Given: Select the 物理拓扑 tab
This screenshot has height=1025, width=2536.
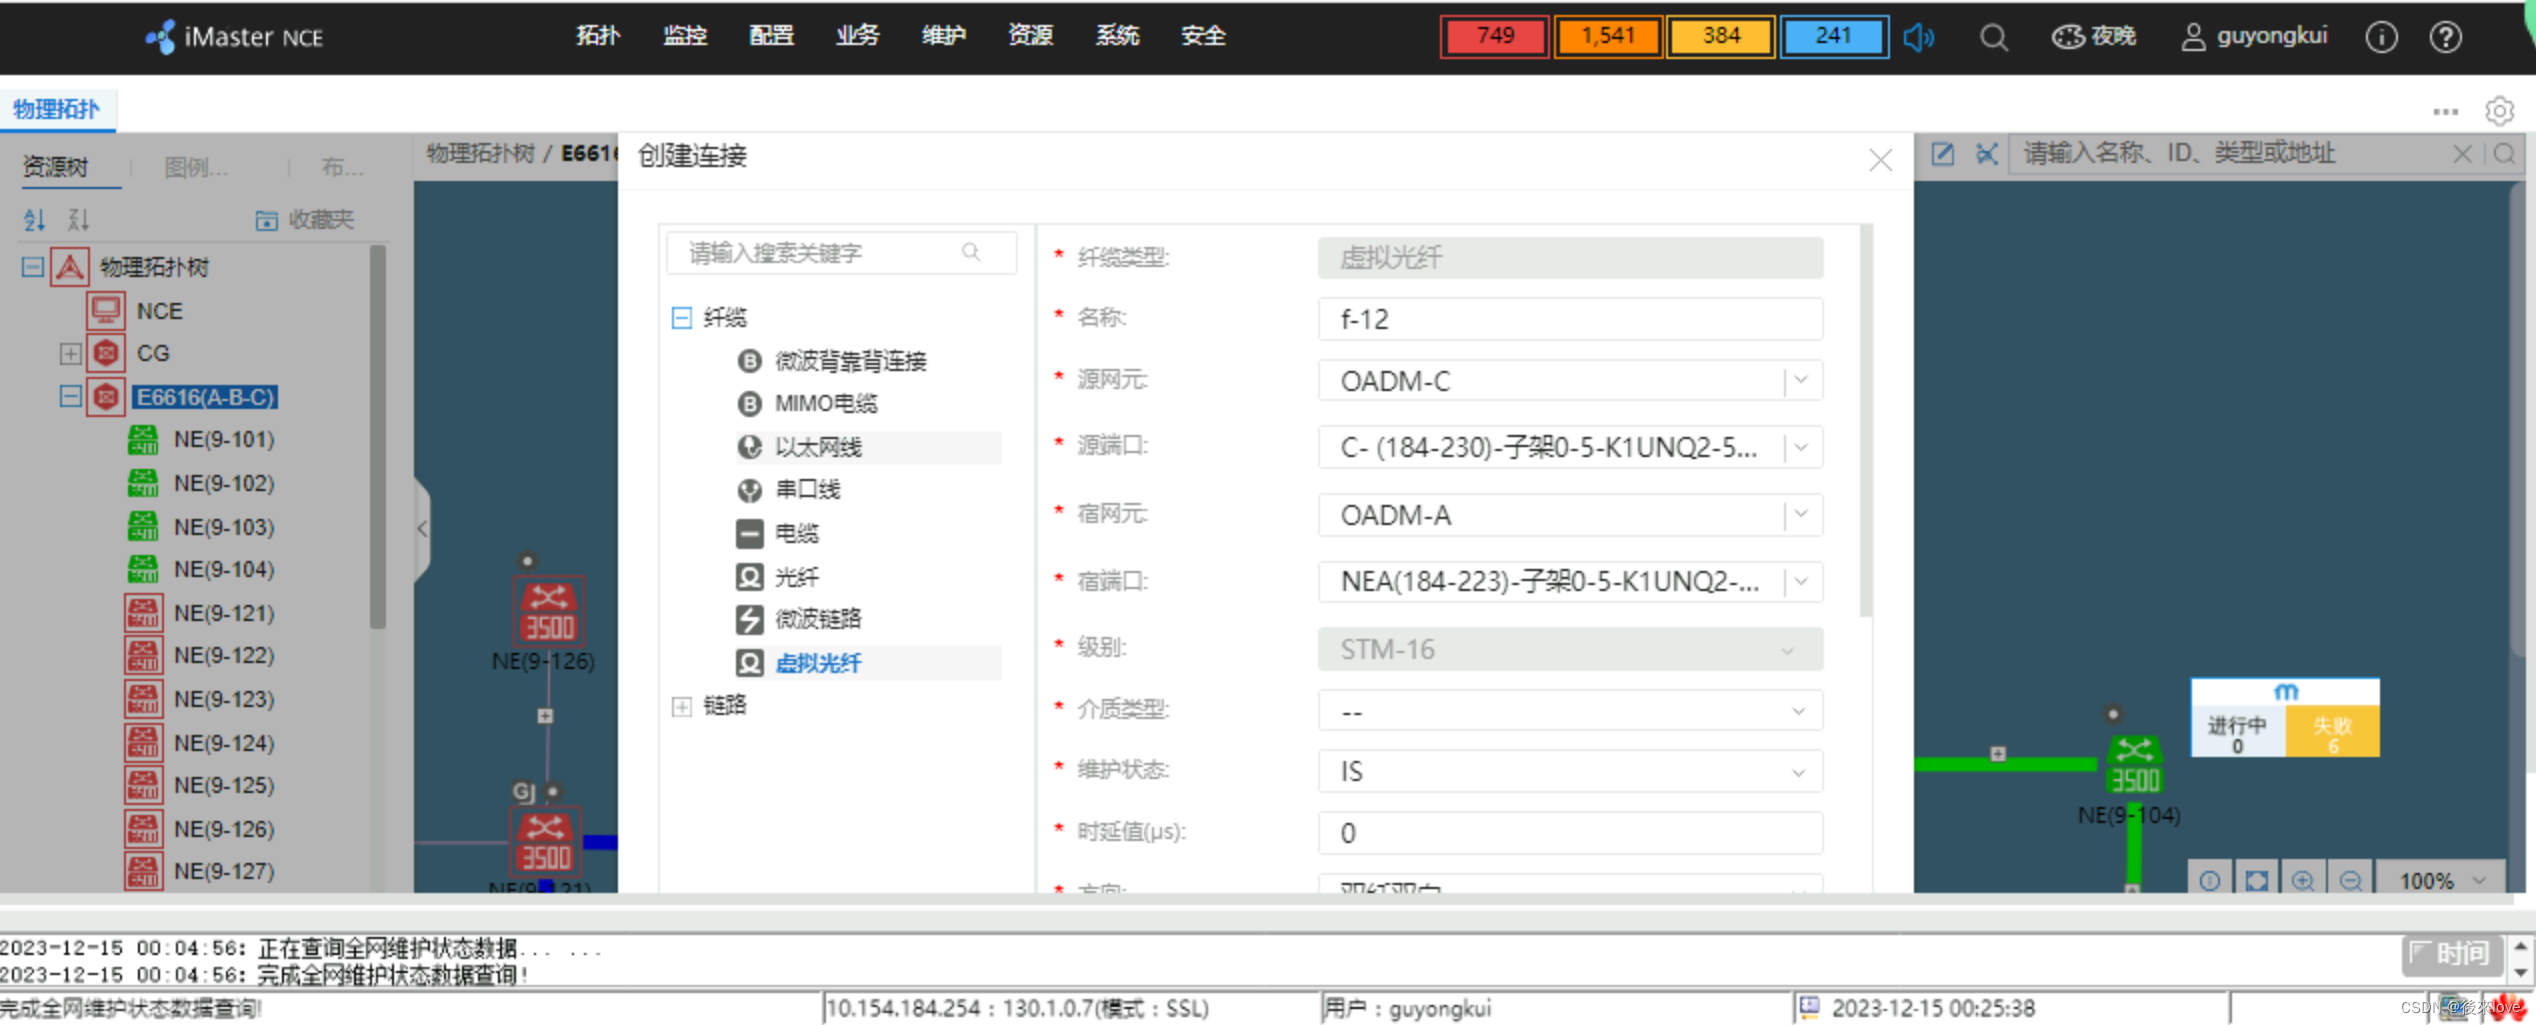Looking at the screenshot, I should click(x=58, y=110).
